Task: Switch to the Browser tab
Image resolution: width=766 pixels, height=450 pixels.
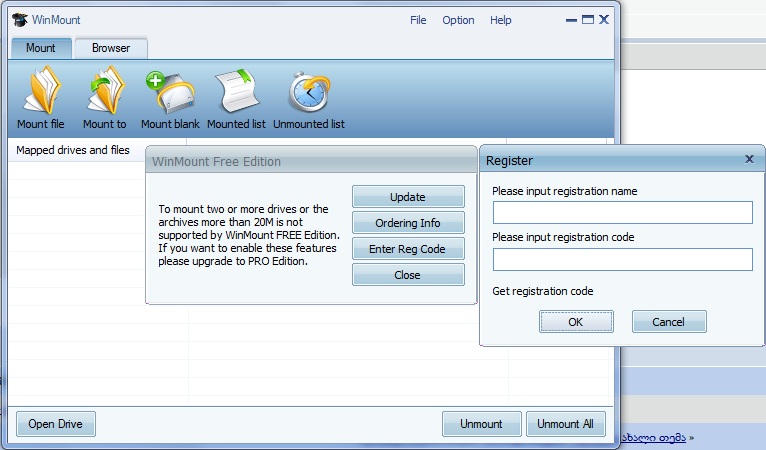Action: 111,48
